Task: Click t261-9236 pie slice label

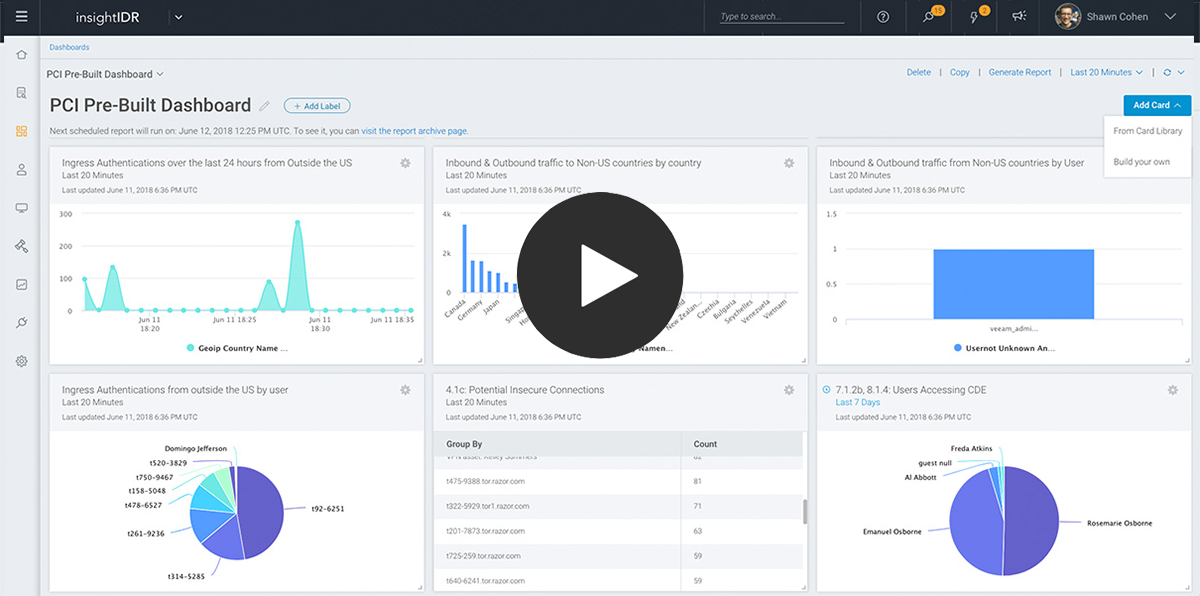Action: 145,534
